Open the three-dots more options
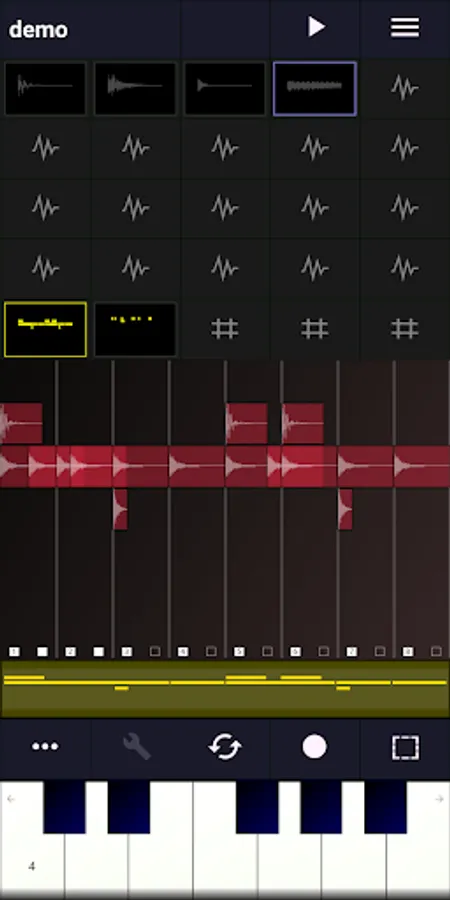Screen dimensions: 450x900 (x=45, y=747)
